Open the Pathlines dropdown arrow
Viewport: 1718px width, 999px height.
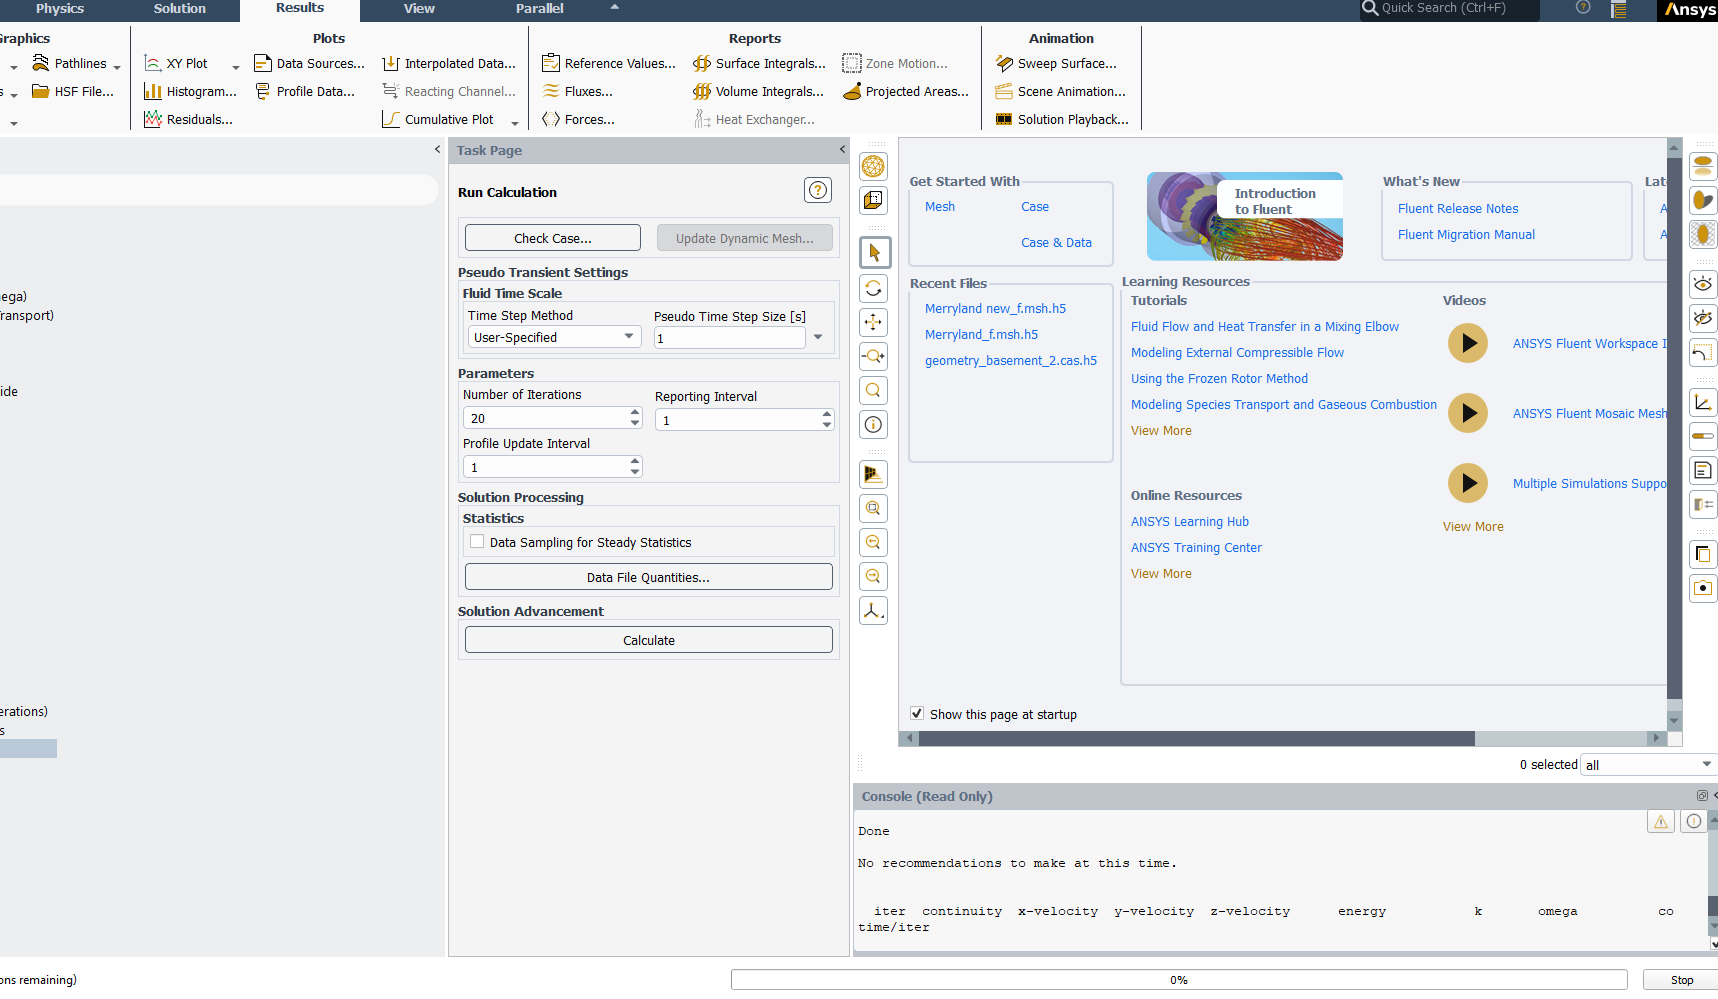[117, 67]
